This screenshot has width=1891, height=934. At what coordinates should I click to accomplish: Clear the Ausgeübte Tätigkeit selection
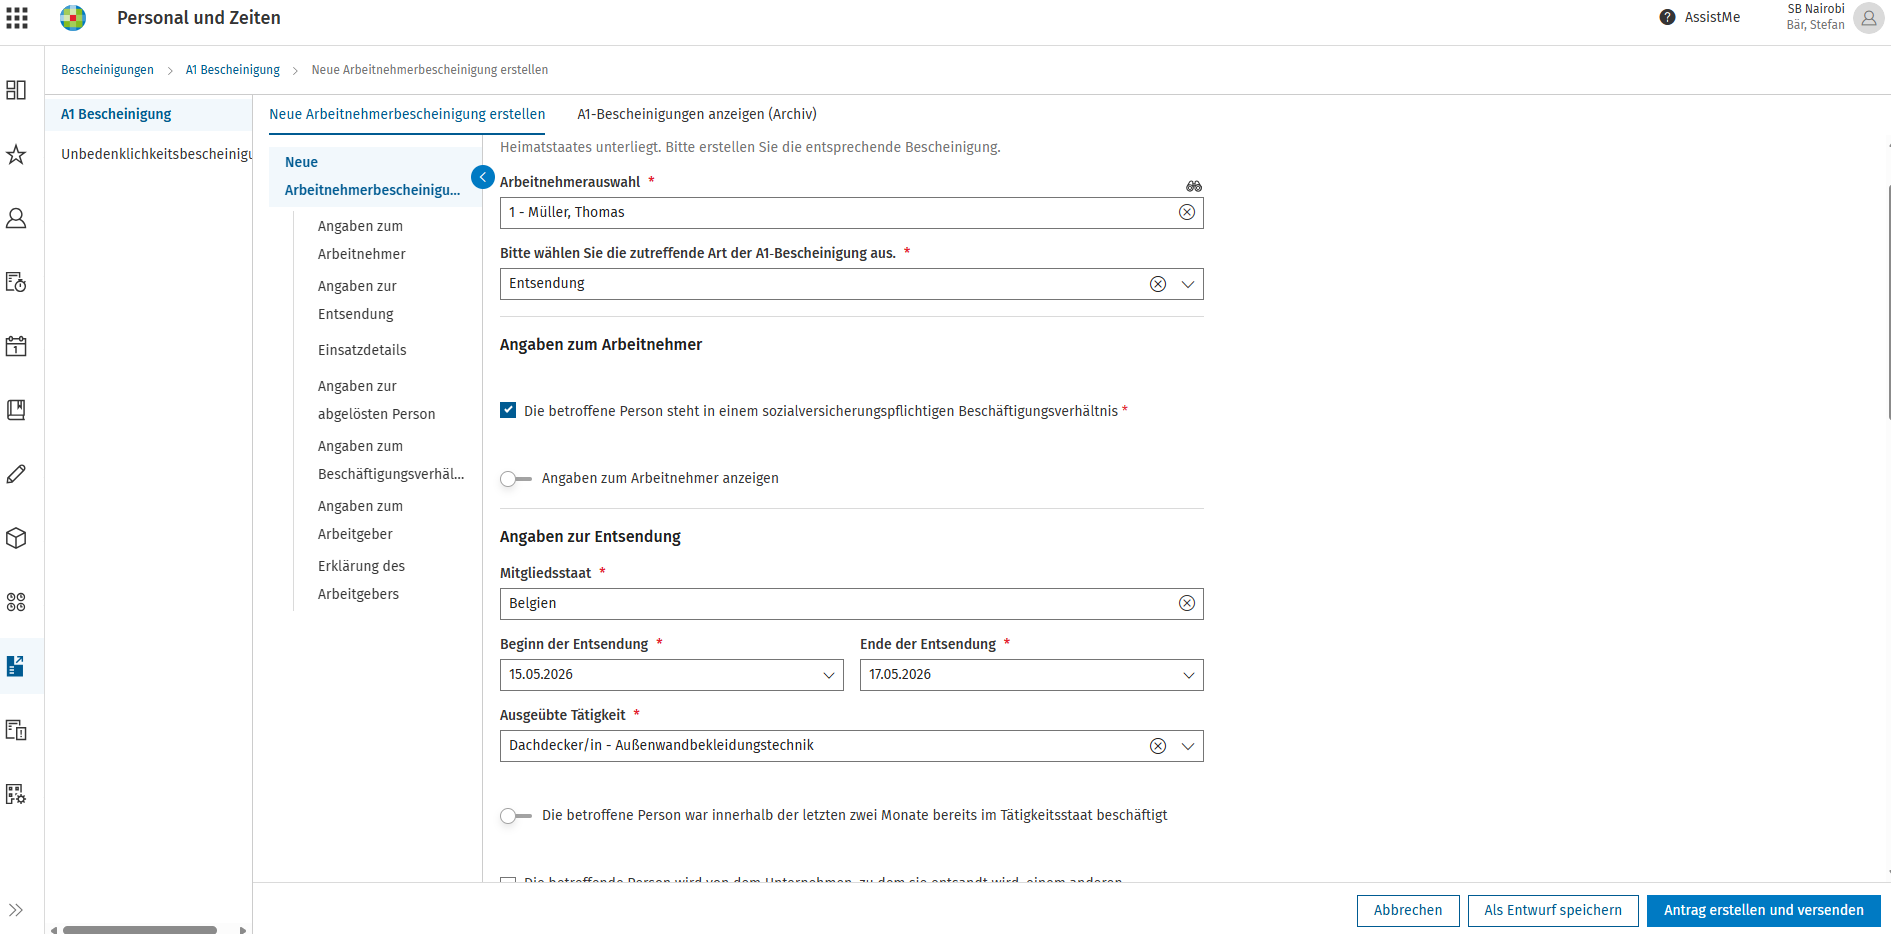tap(1158, 746)
